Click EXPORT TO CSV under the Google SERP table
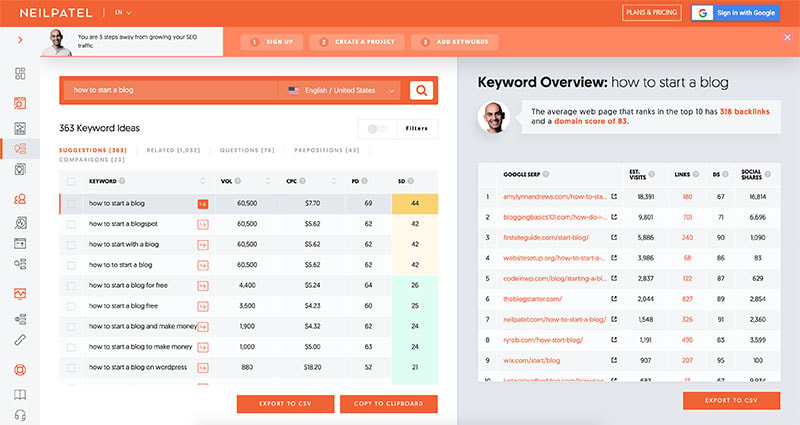 pos(732,401)
